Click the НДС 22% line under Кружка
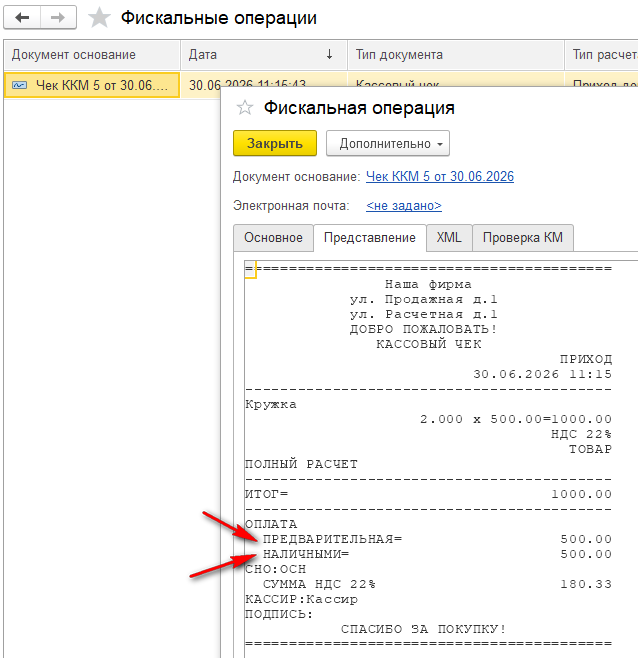The width and height of the screenshot is (638, 658). tap(581, 434)
